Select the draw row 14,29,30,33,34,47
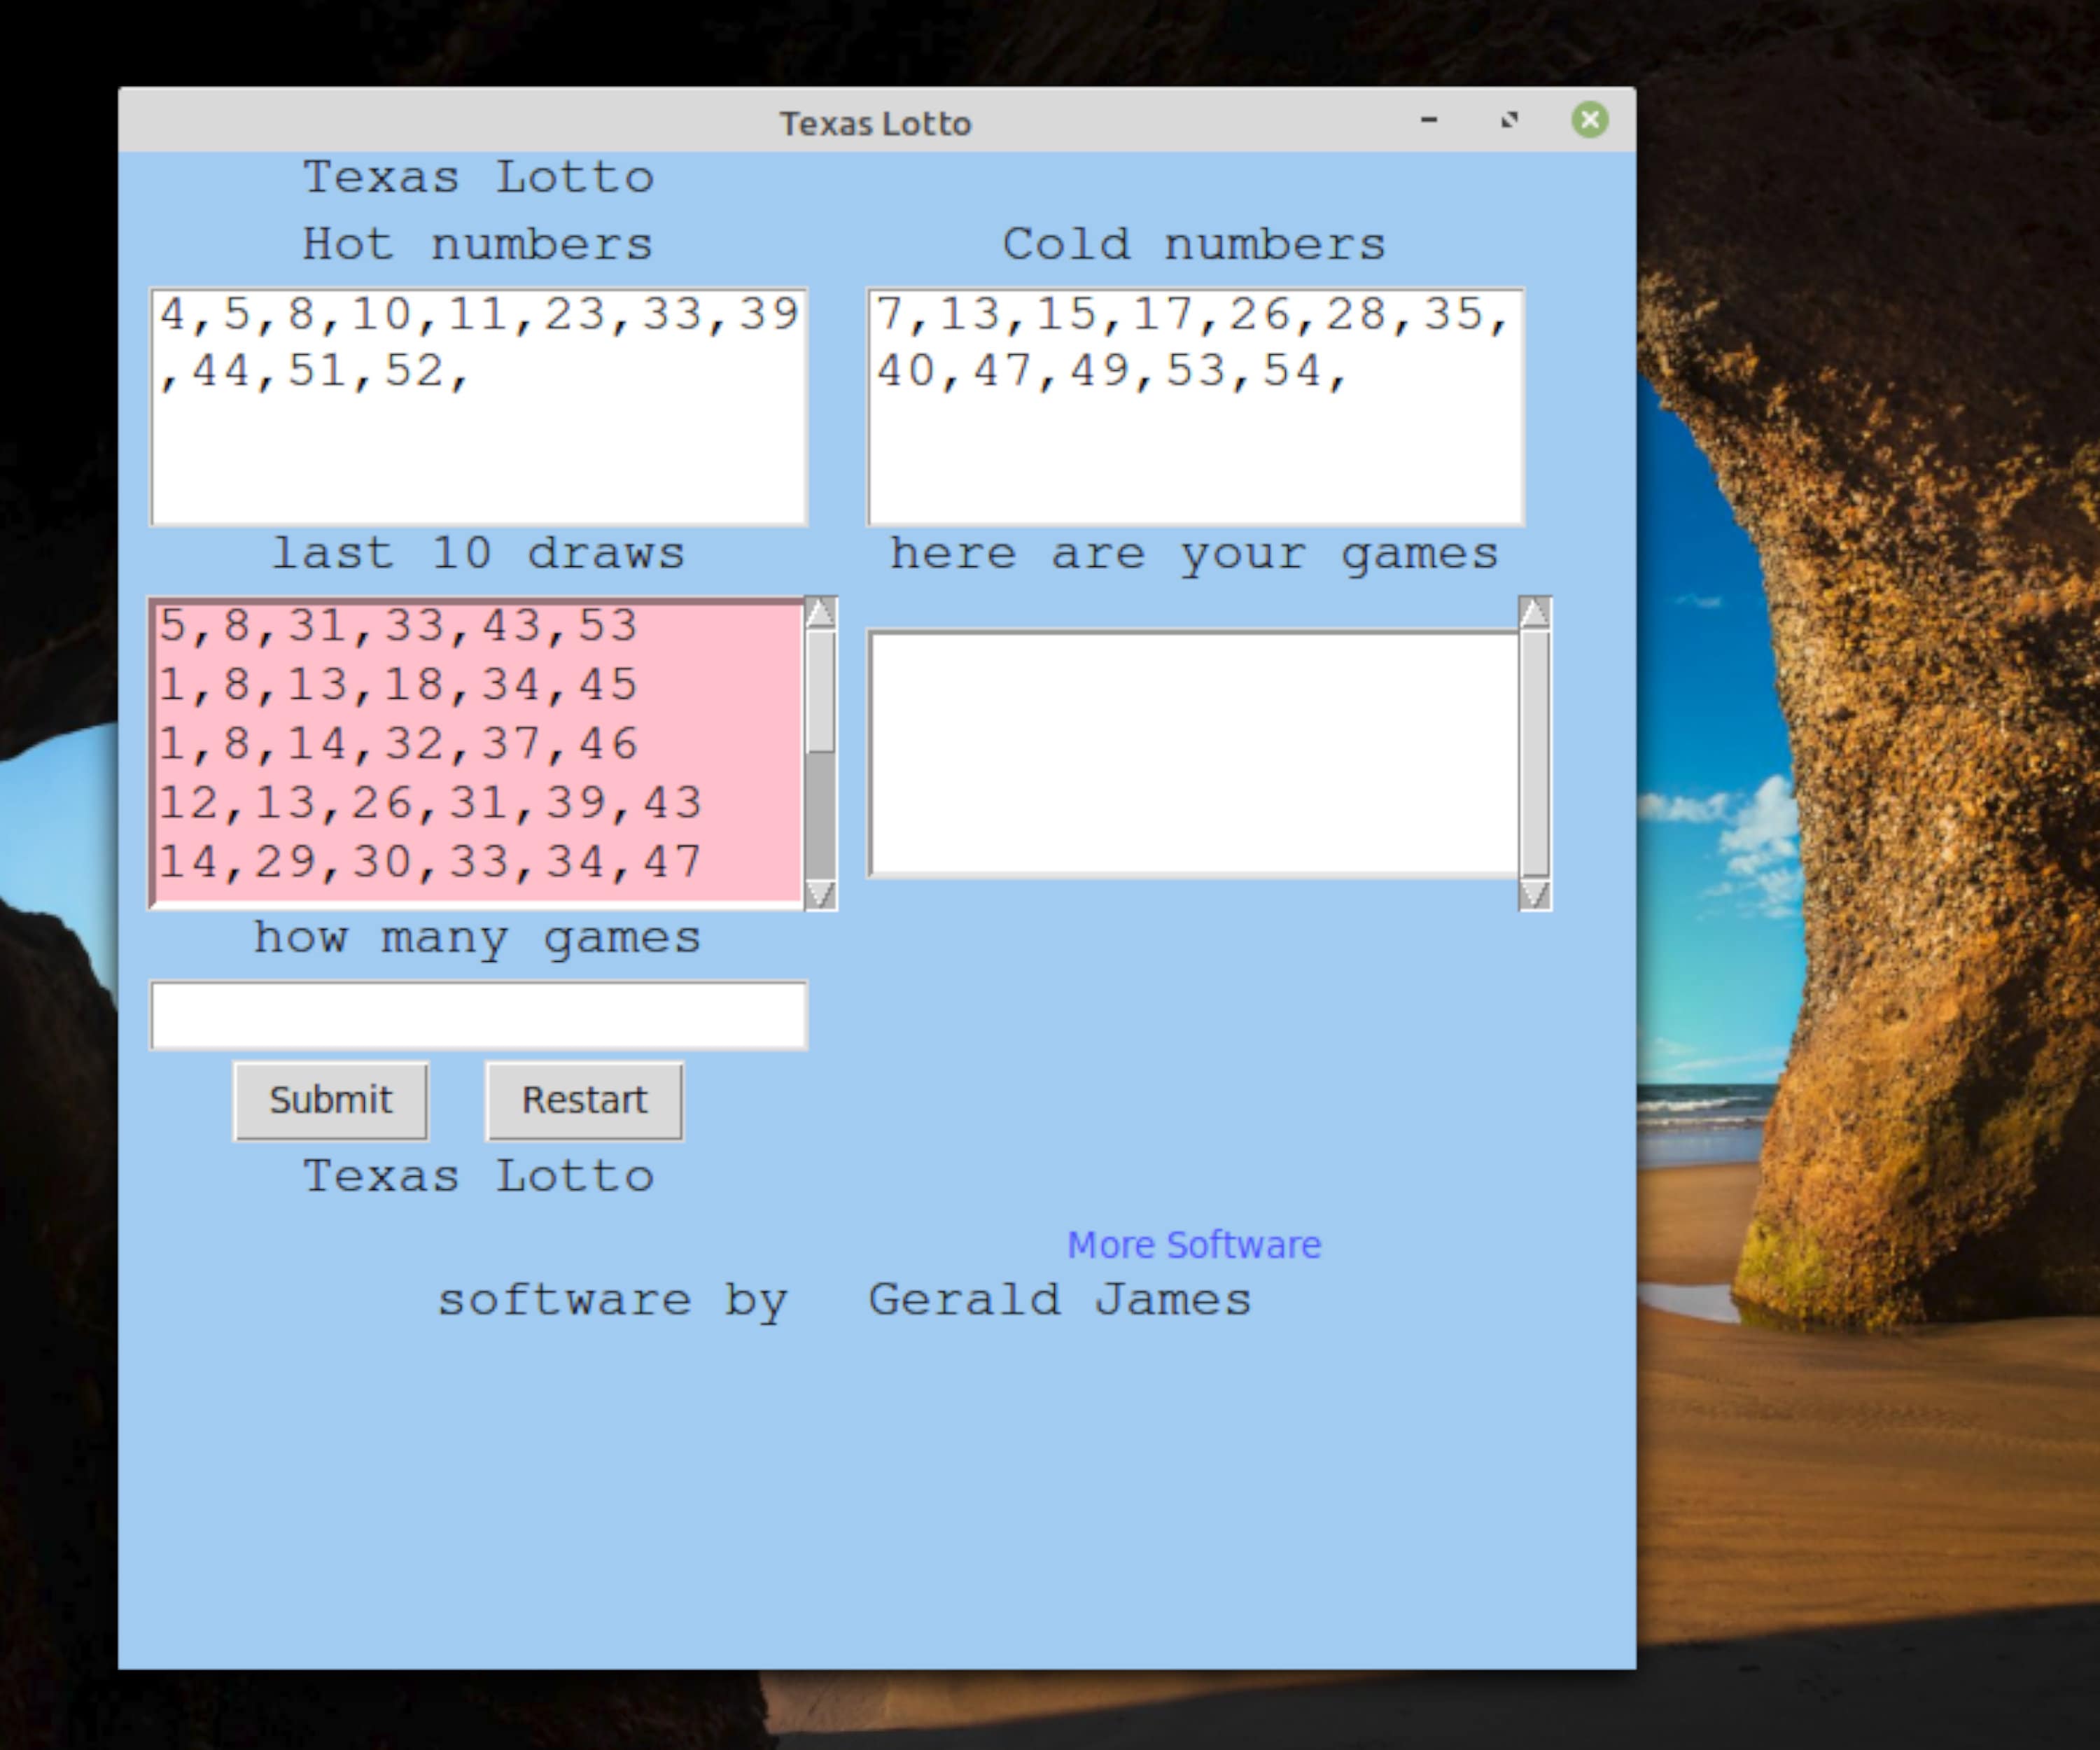Screen dimensions: 2100x1750 [430, 862]
